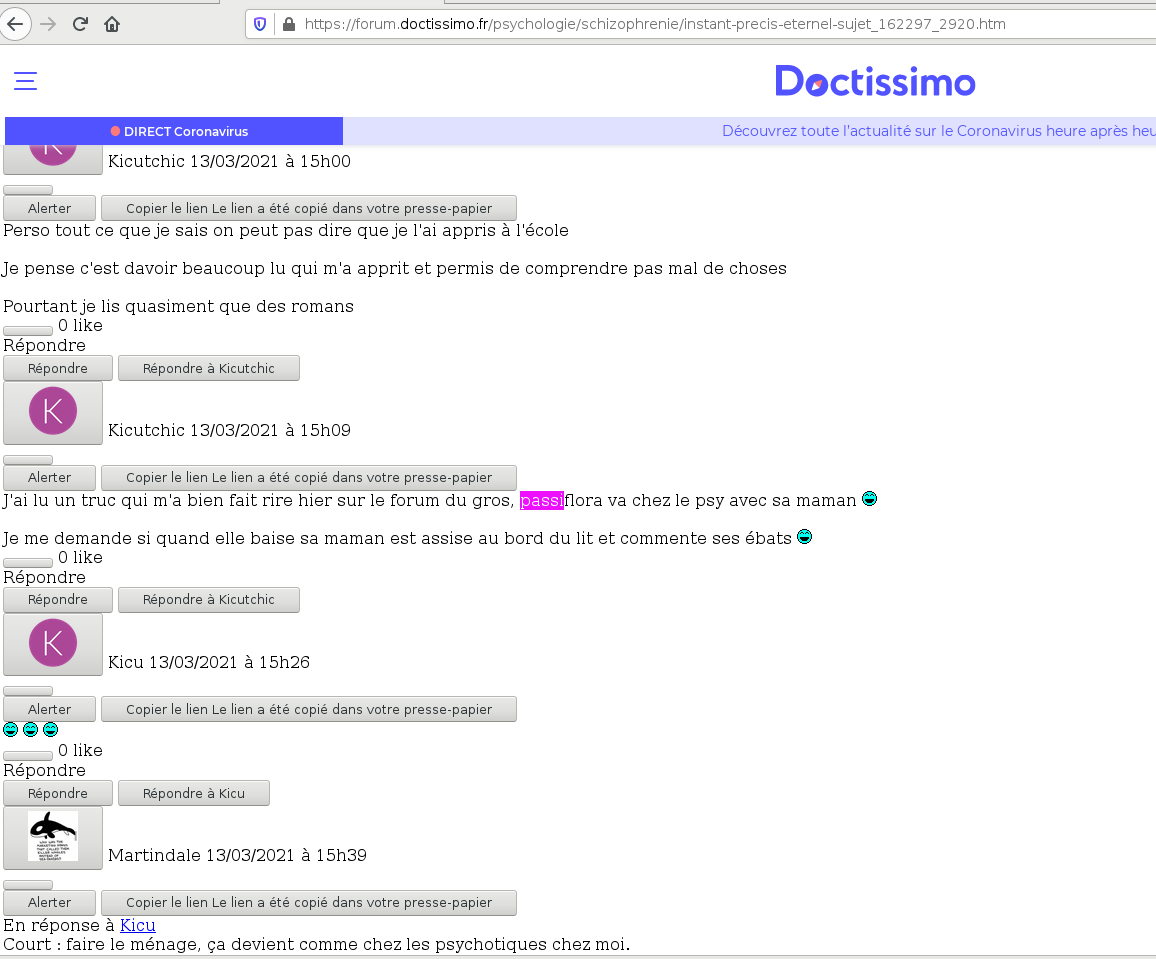Image resolution: width=1156 pixels, height=959 pixels.
Task: Go to browser home page via home icon
Action: tap(112, 23)
